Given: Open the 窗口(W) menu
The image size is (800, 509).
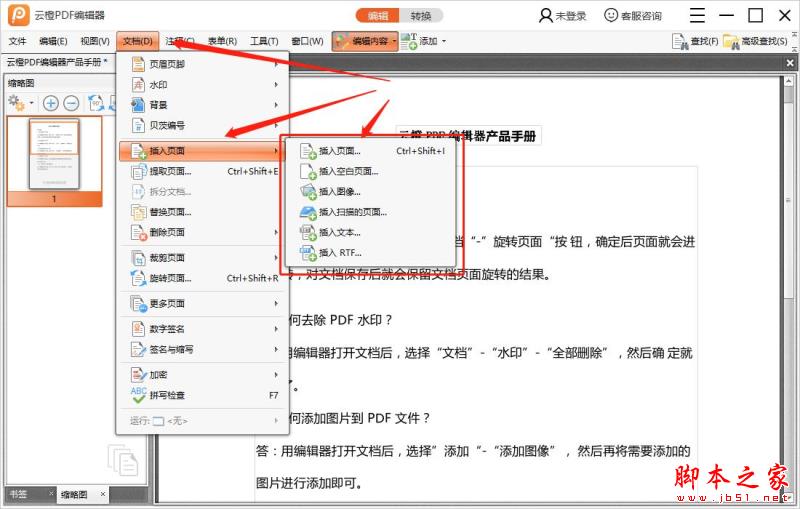Looking at the screenshot, I should [307, 41].
